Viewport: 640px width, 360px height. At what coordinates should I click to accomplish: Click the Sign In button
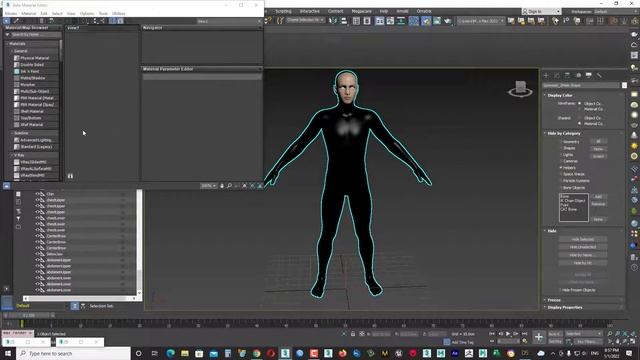pos(541,11)
